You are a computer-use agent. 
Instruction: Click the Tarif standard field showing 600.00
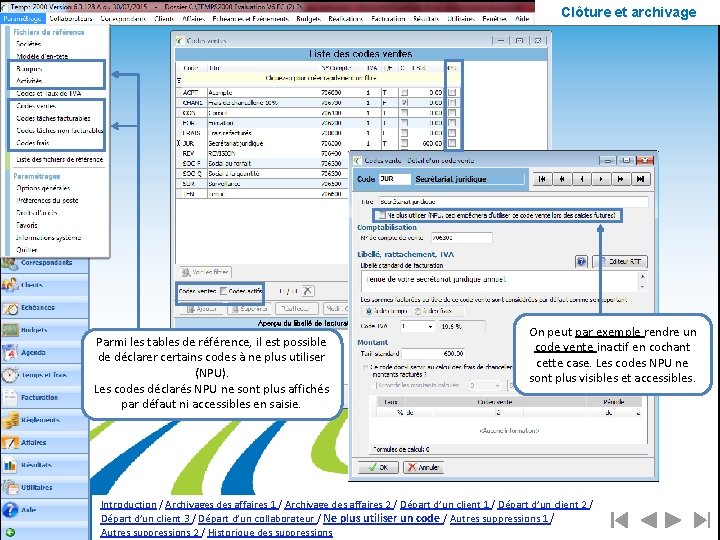coord(433,354)
